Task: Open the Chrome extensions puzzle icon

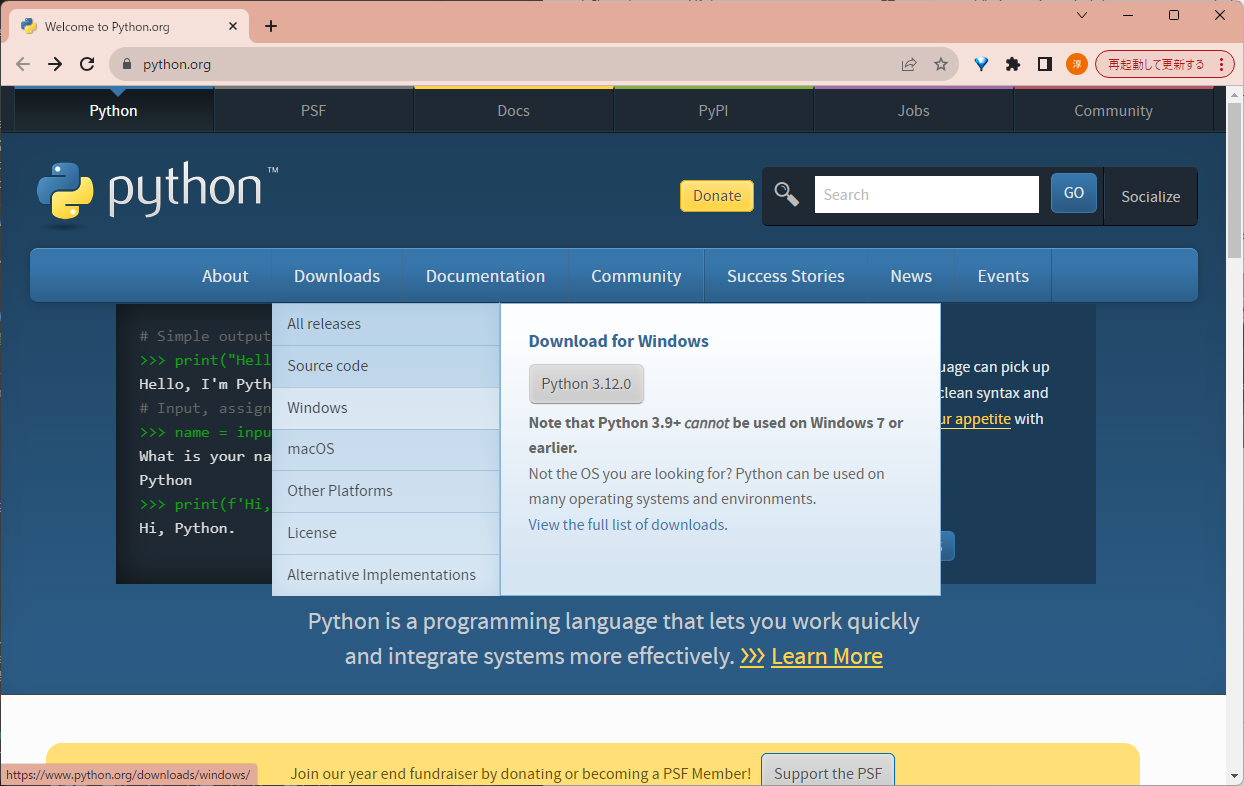Action: click(x=1013, y=64)
